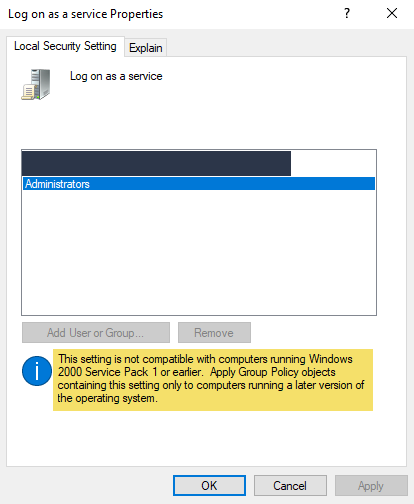Dismiss the dialog with Cancel
This screenshot has height=504, width=414.
[x=290, y=485]
